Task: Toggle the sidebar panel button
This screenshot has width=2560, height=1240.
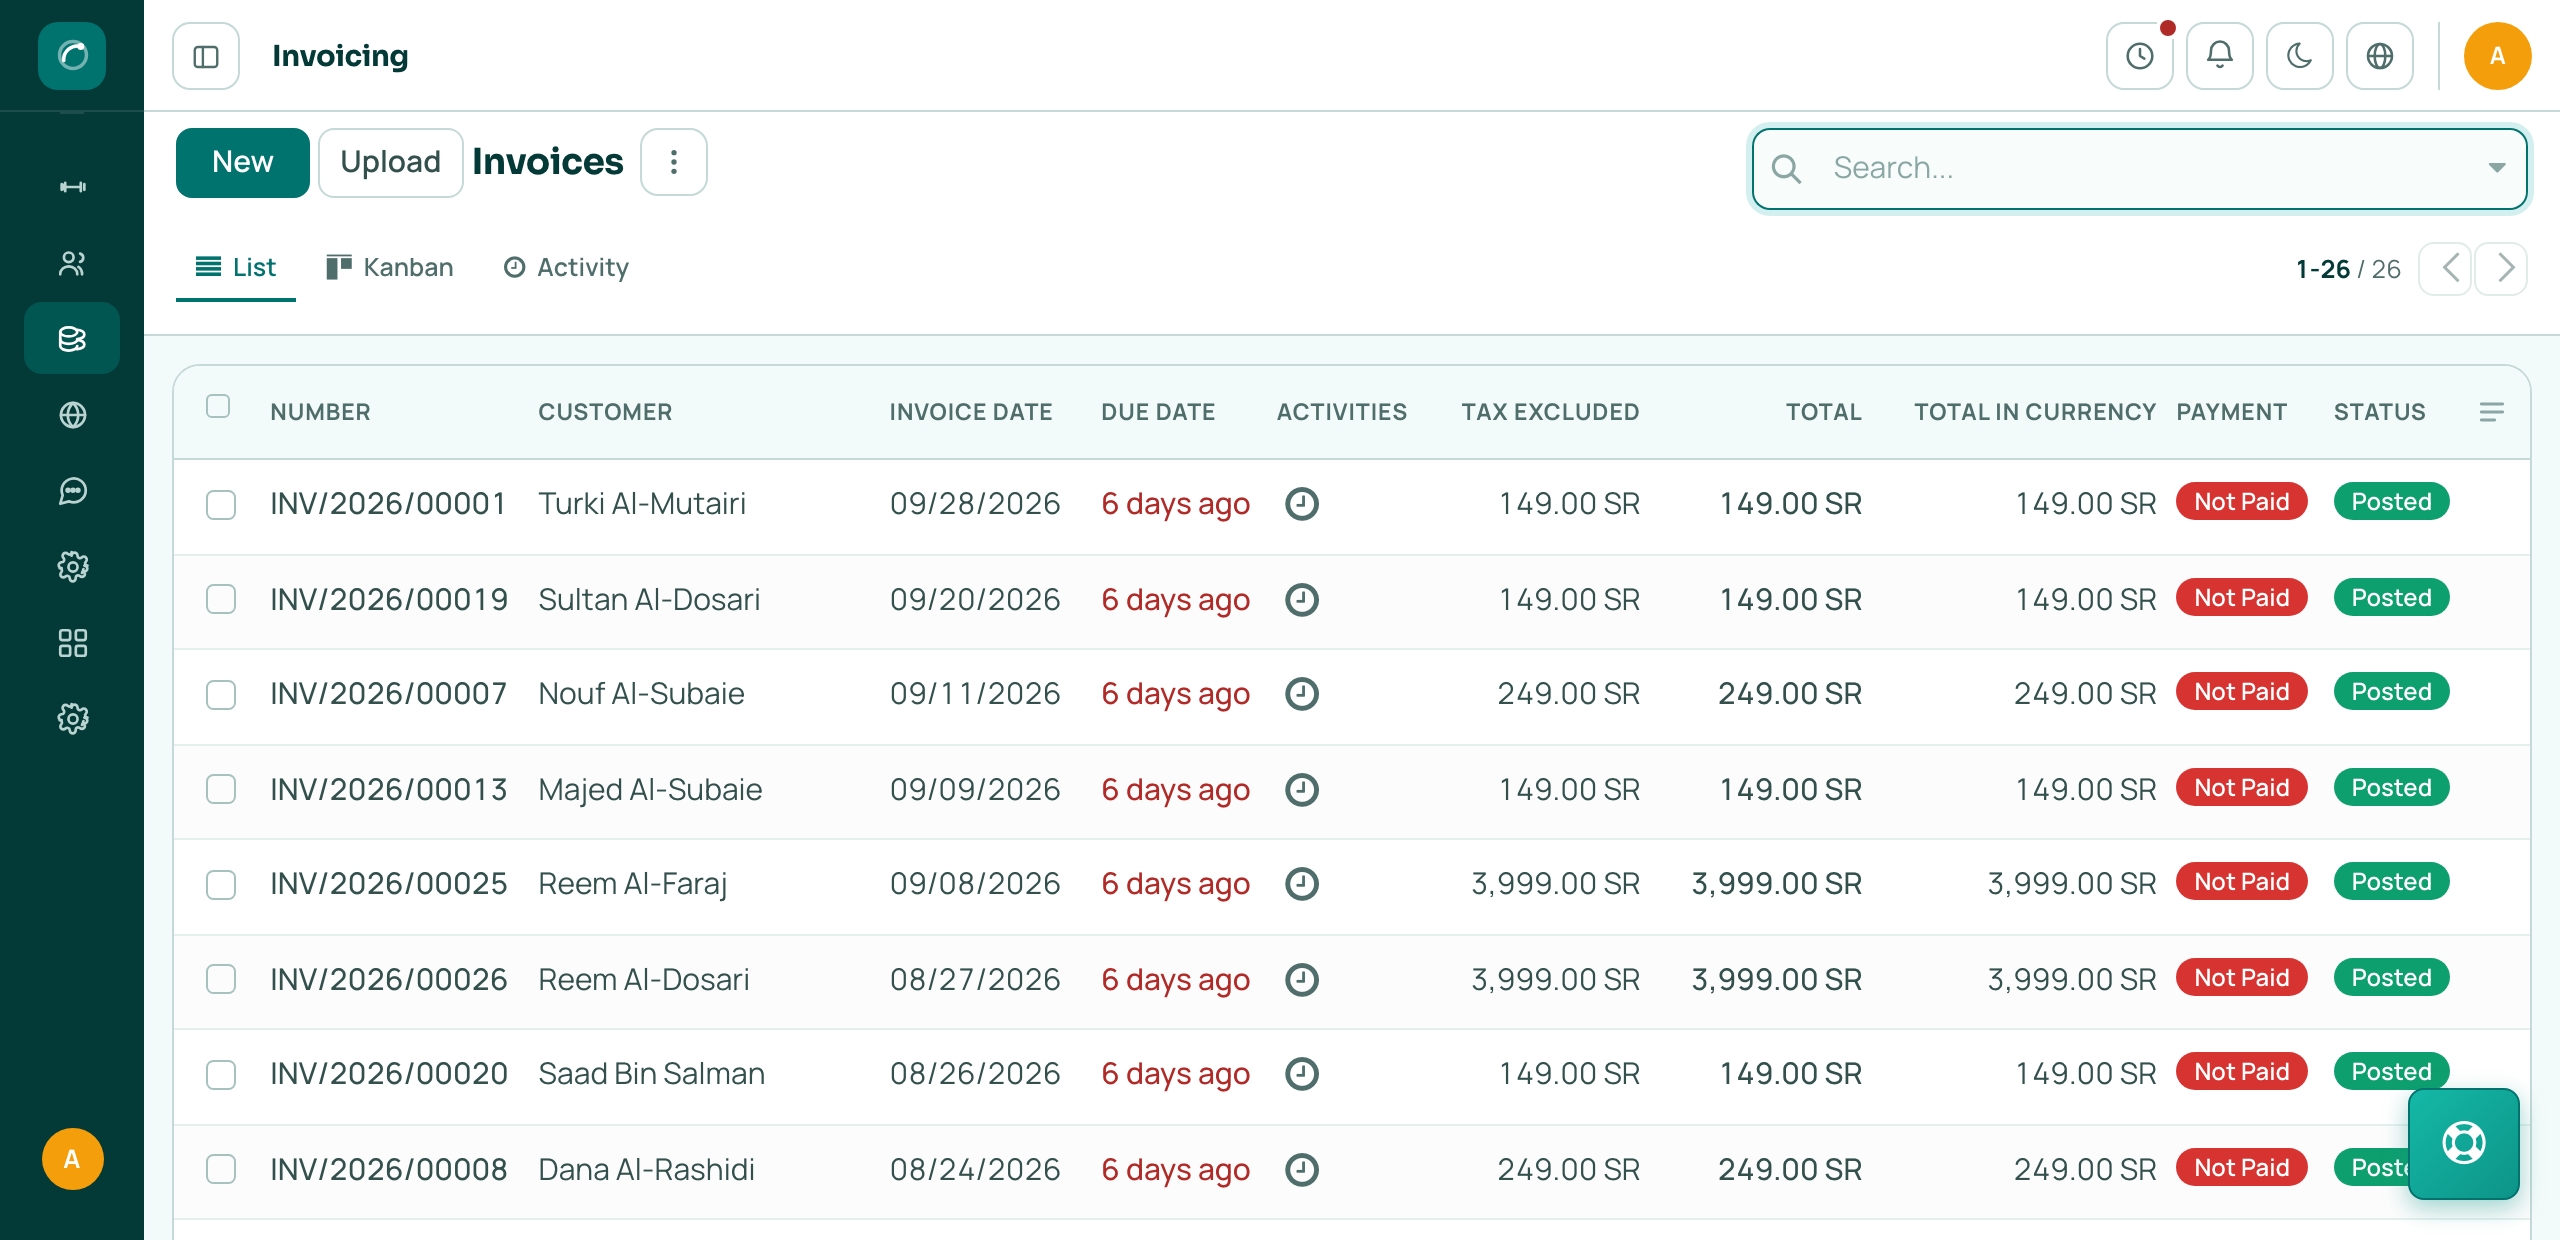Action: point(206,56)
